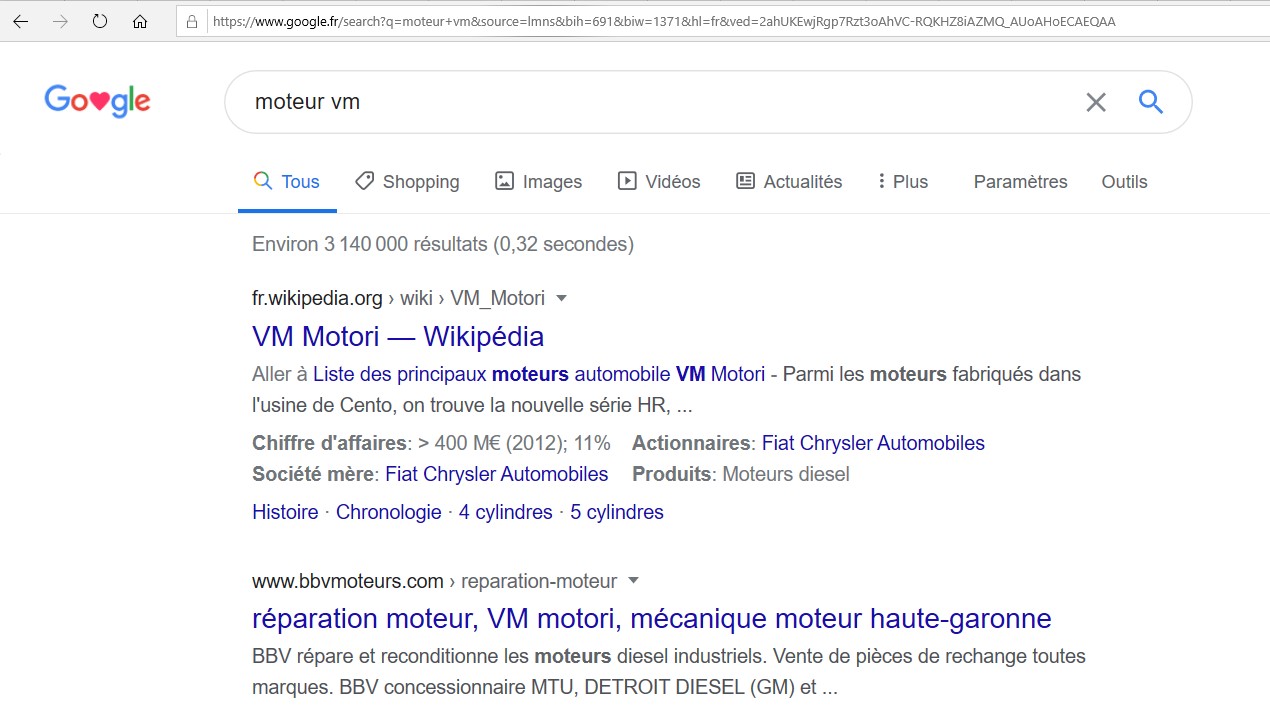
Task: Switch to the Shopping tab
Action: [x=407, y=182]
